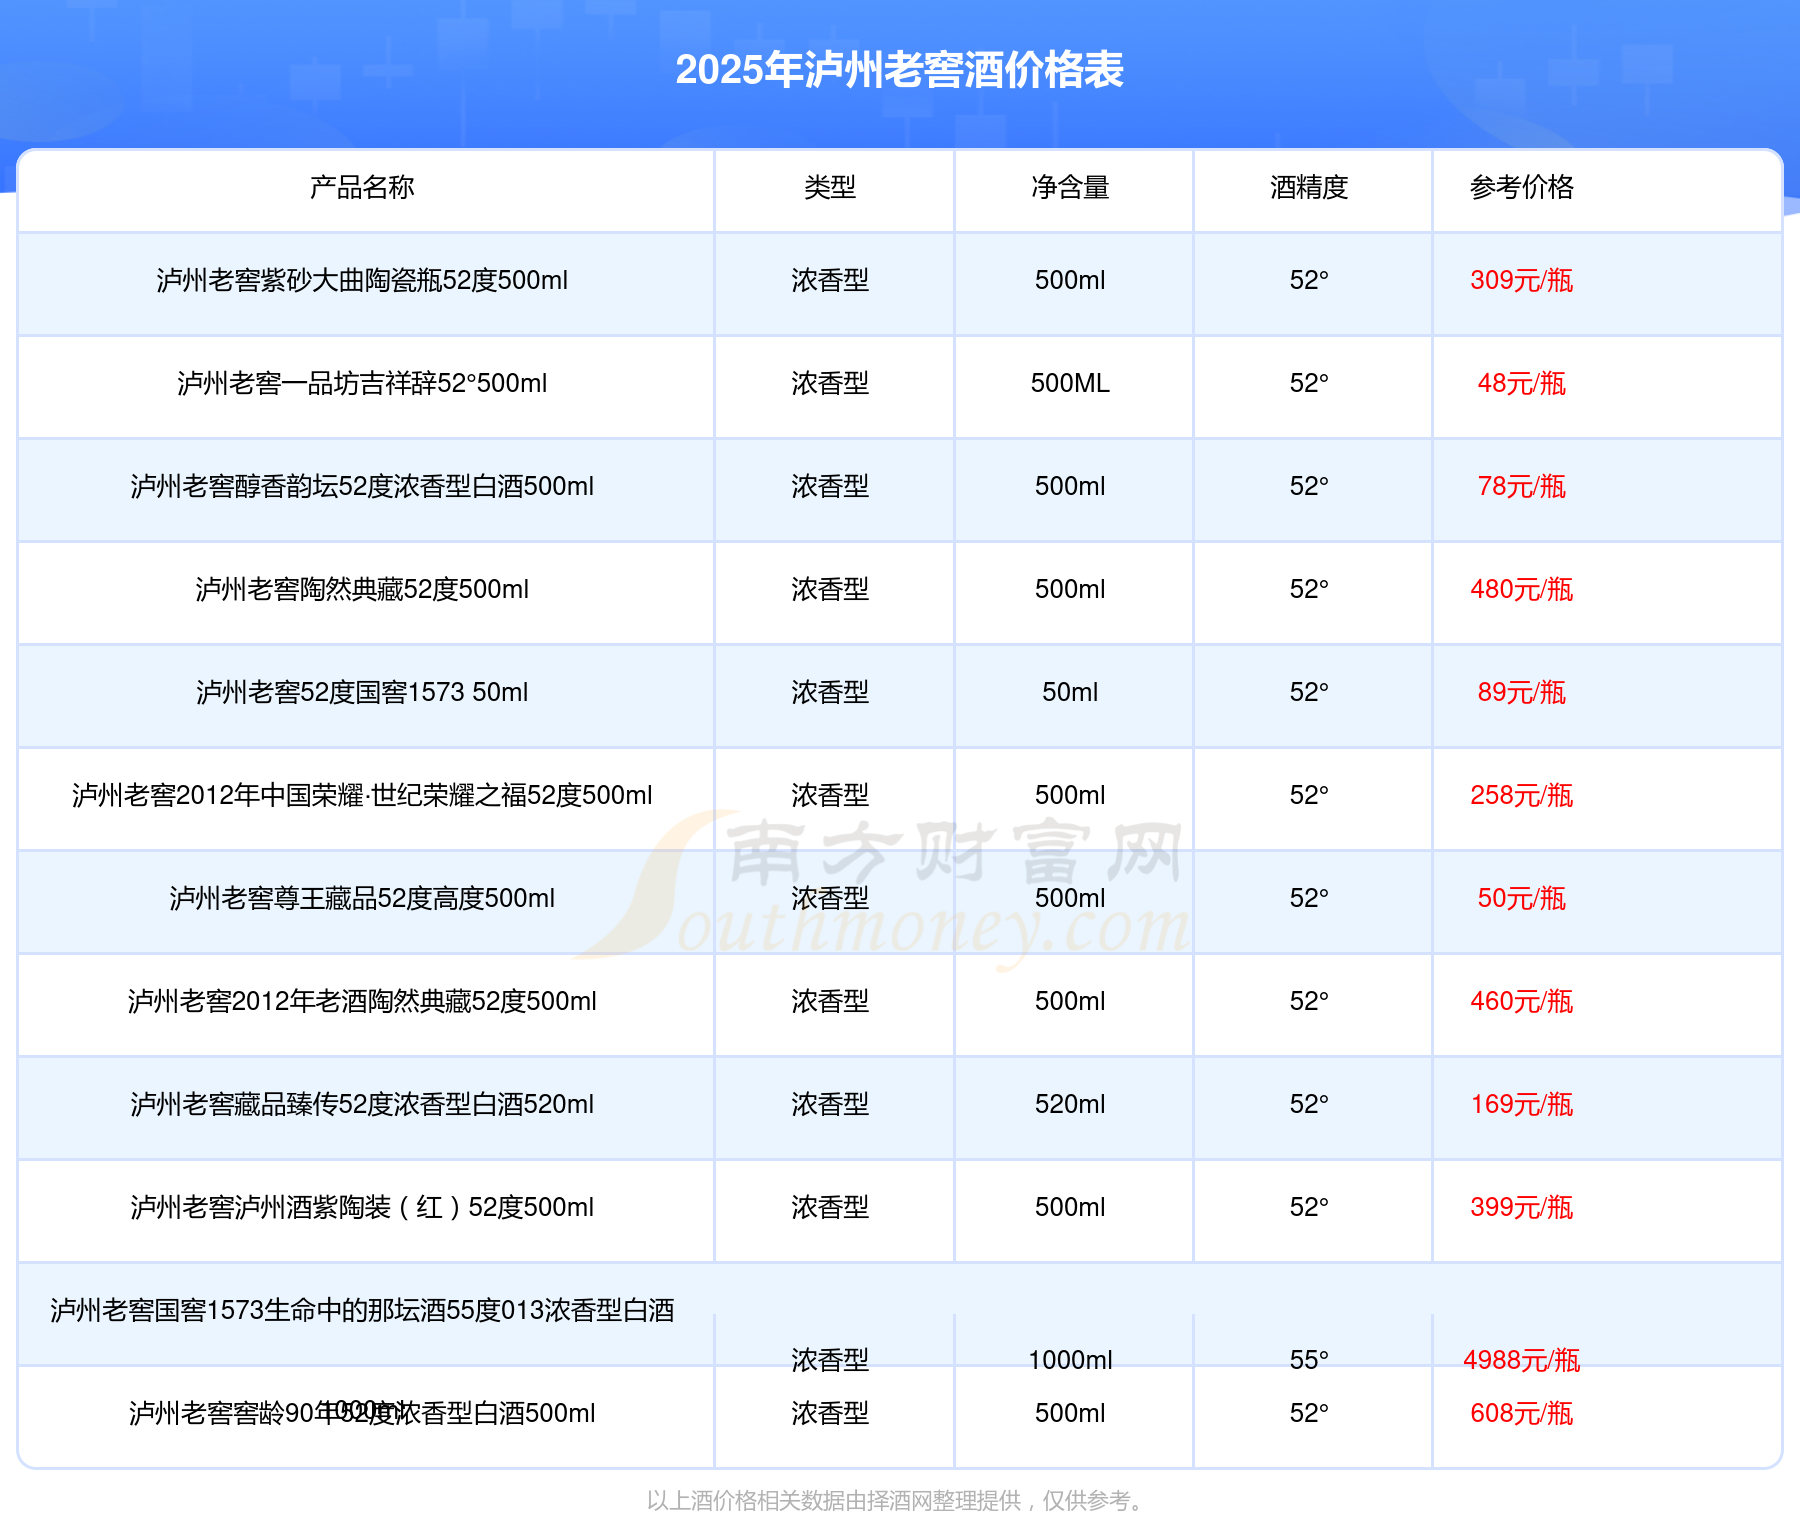Select the price "48元/瓶"
The image size is (1800, 1516).
pos(1522,383)
